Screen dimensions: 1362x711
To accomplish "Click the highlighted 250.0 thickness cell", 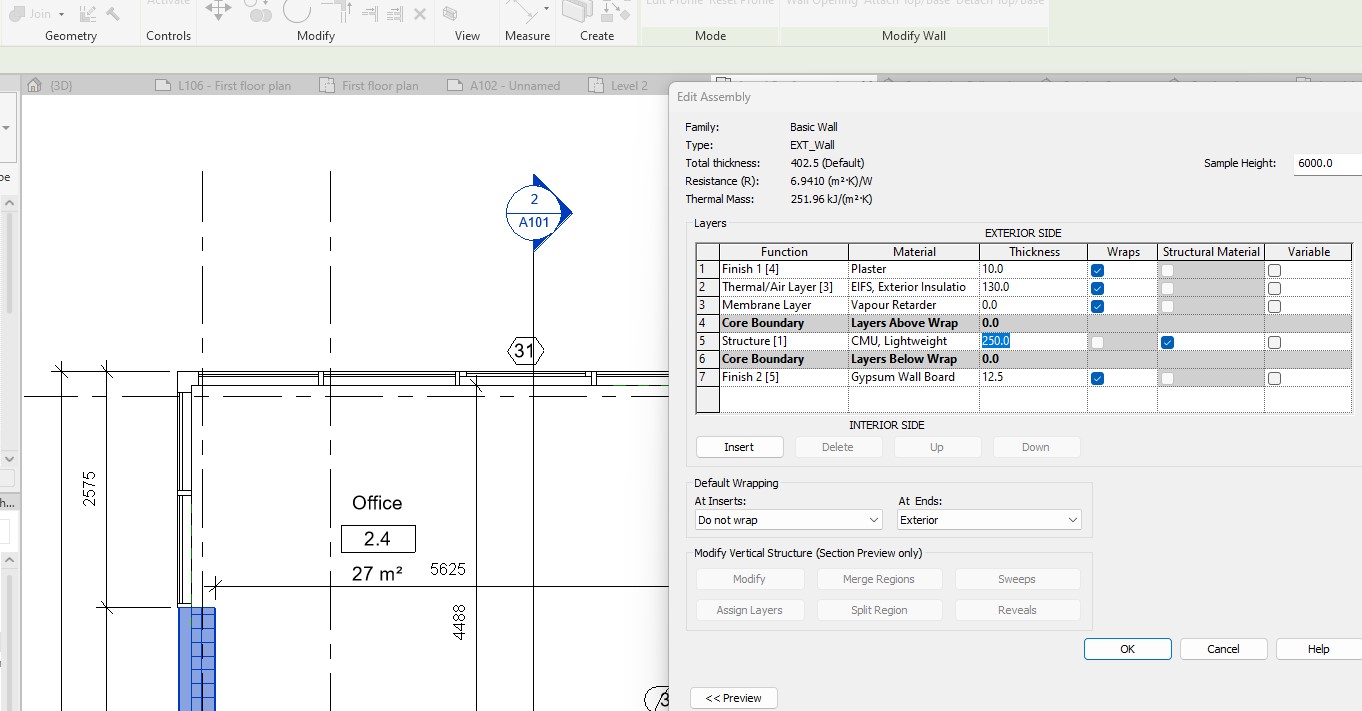I will pyautogui.click(x=1034, y=341).
